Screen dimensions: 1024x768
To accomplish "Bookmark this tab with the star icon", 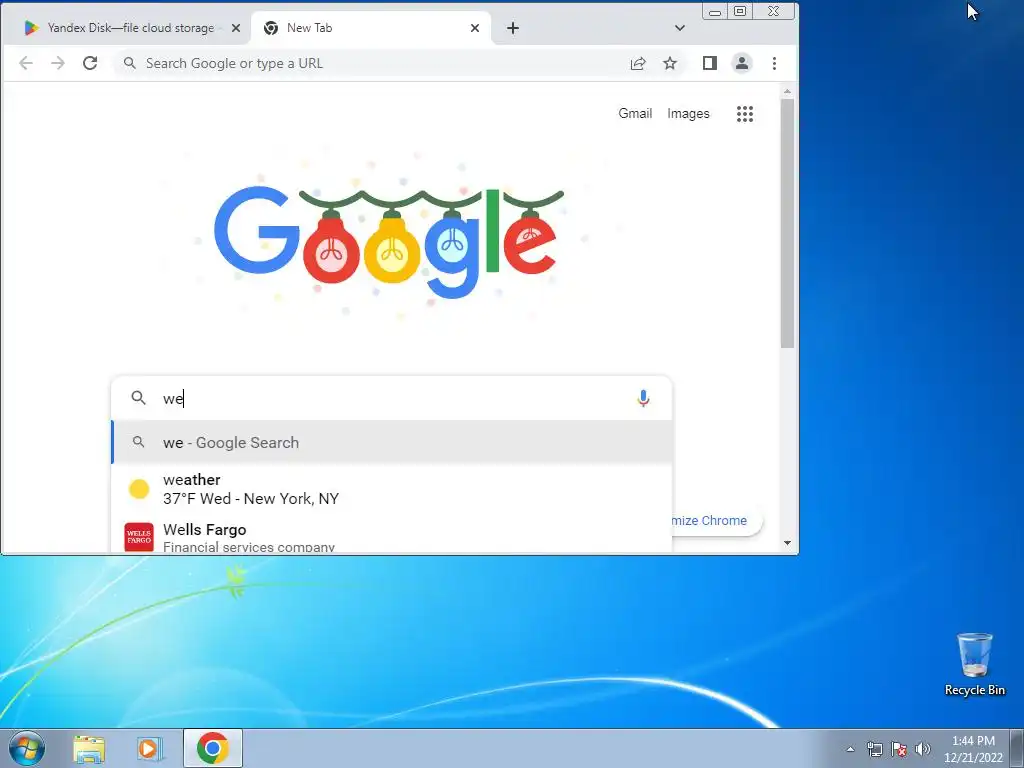I will point(670,63).
